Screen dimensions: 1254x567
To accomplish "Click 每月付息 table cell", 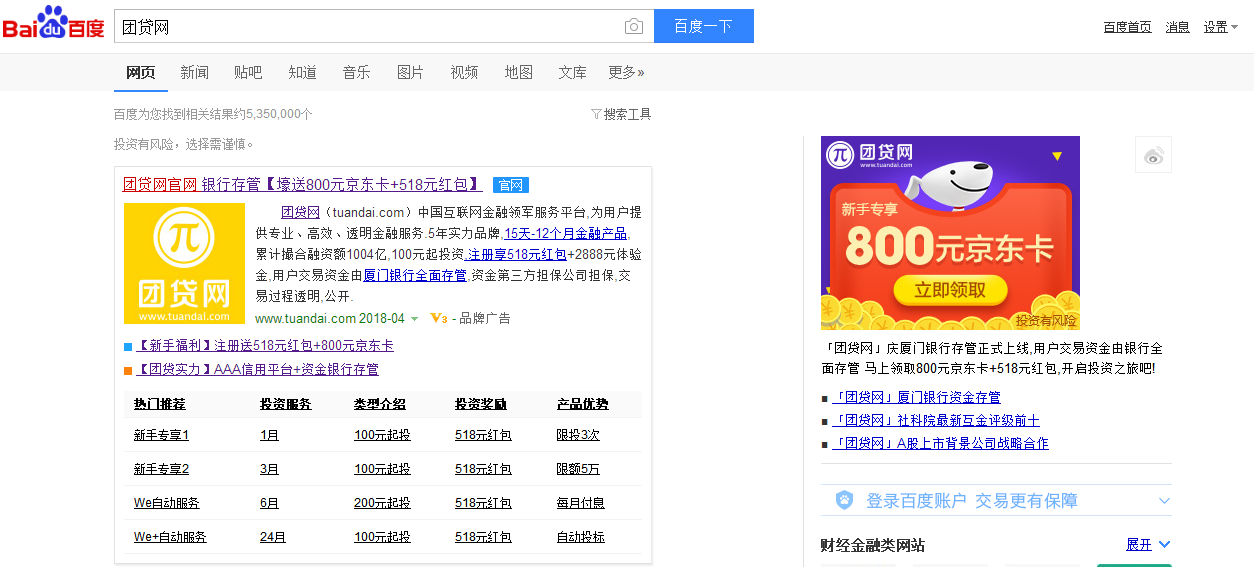I will 581,503.
